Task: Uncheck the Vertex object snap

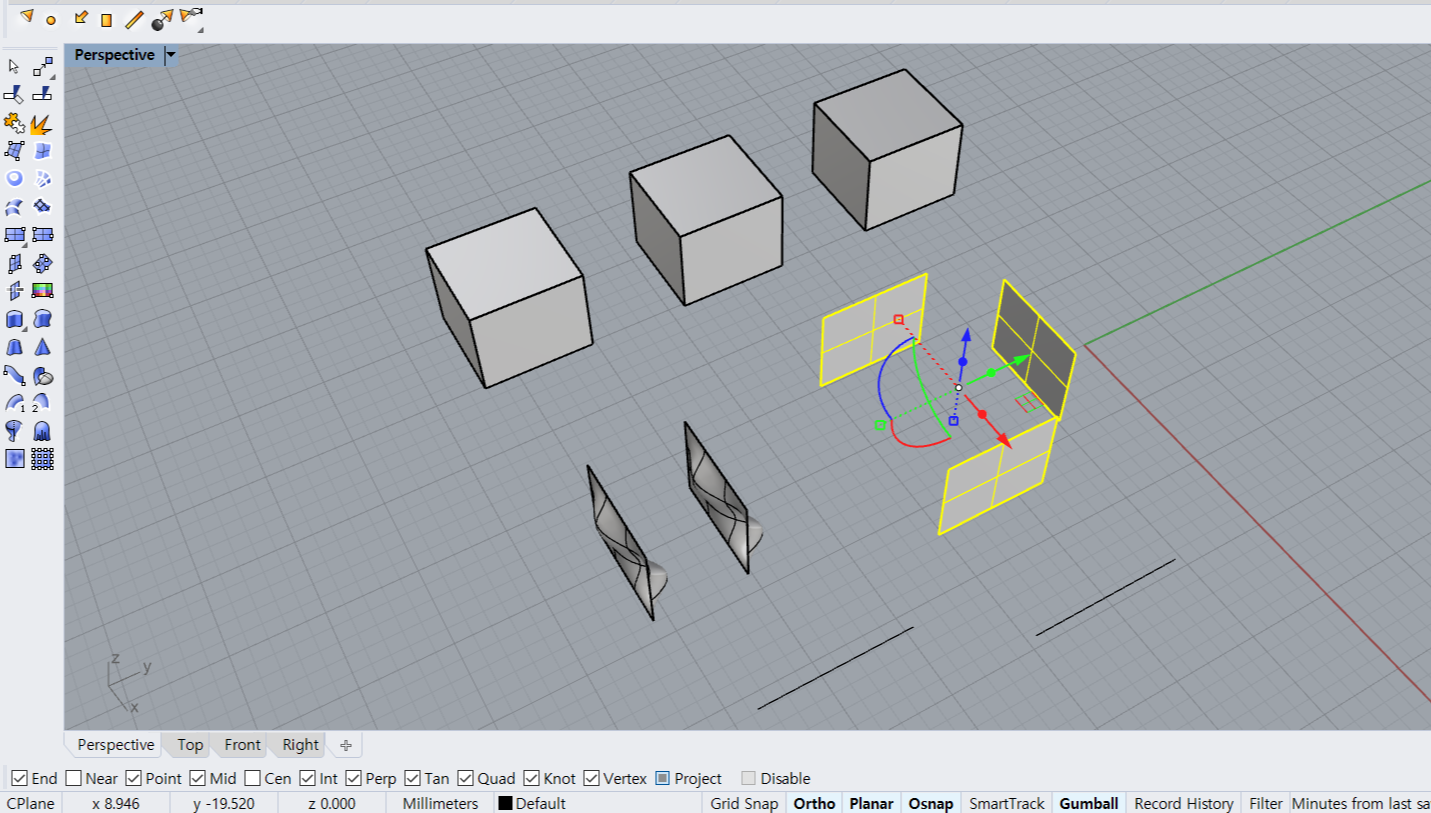Action: pyautogui.click(x=592, y=778)
